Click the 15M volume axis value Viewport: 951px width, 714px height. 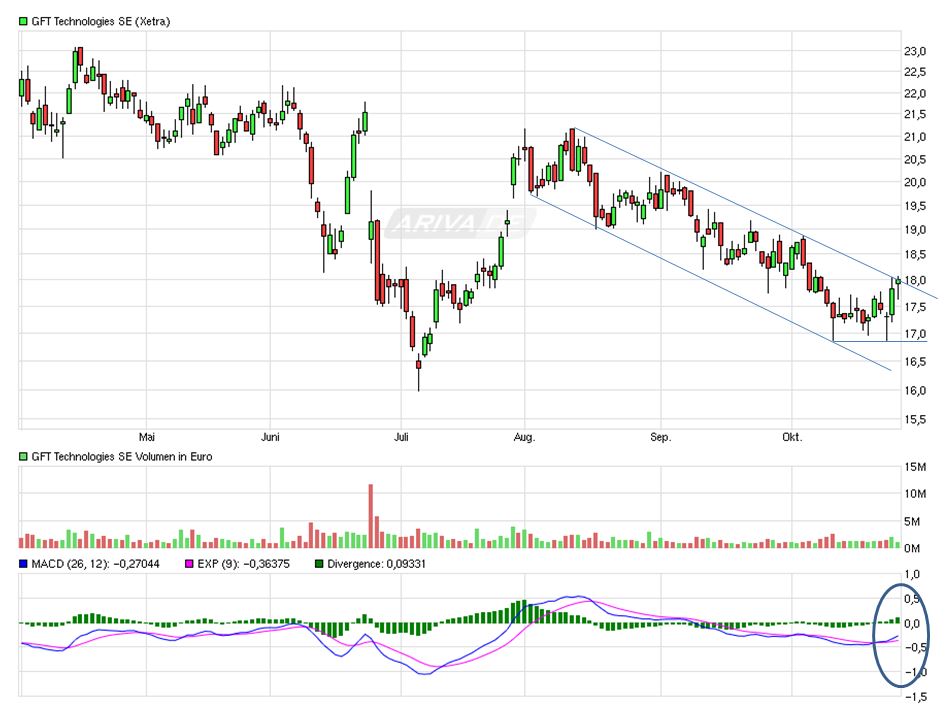[915, 467]
